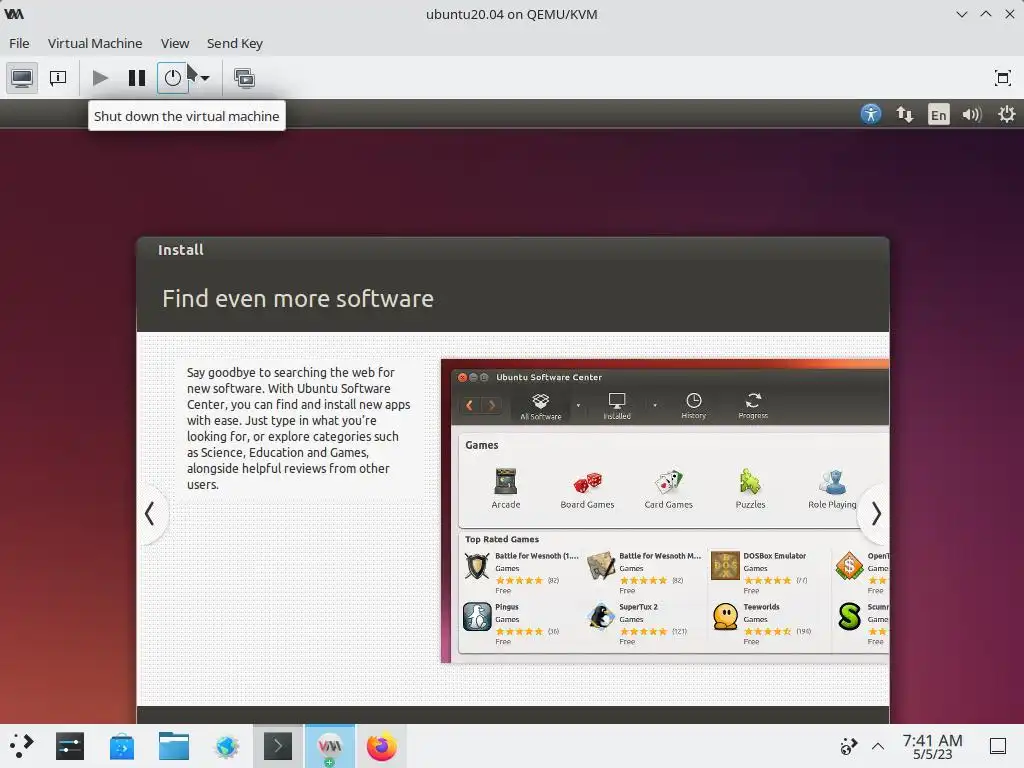Screen dimensions: 1024x768
Task: Open the system tray updates icon
Action: coord(848,746)
